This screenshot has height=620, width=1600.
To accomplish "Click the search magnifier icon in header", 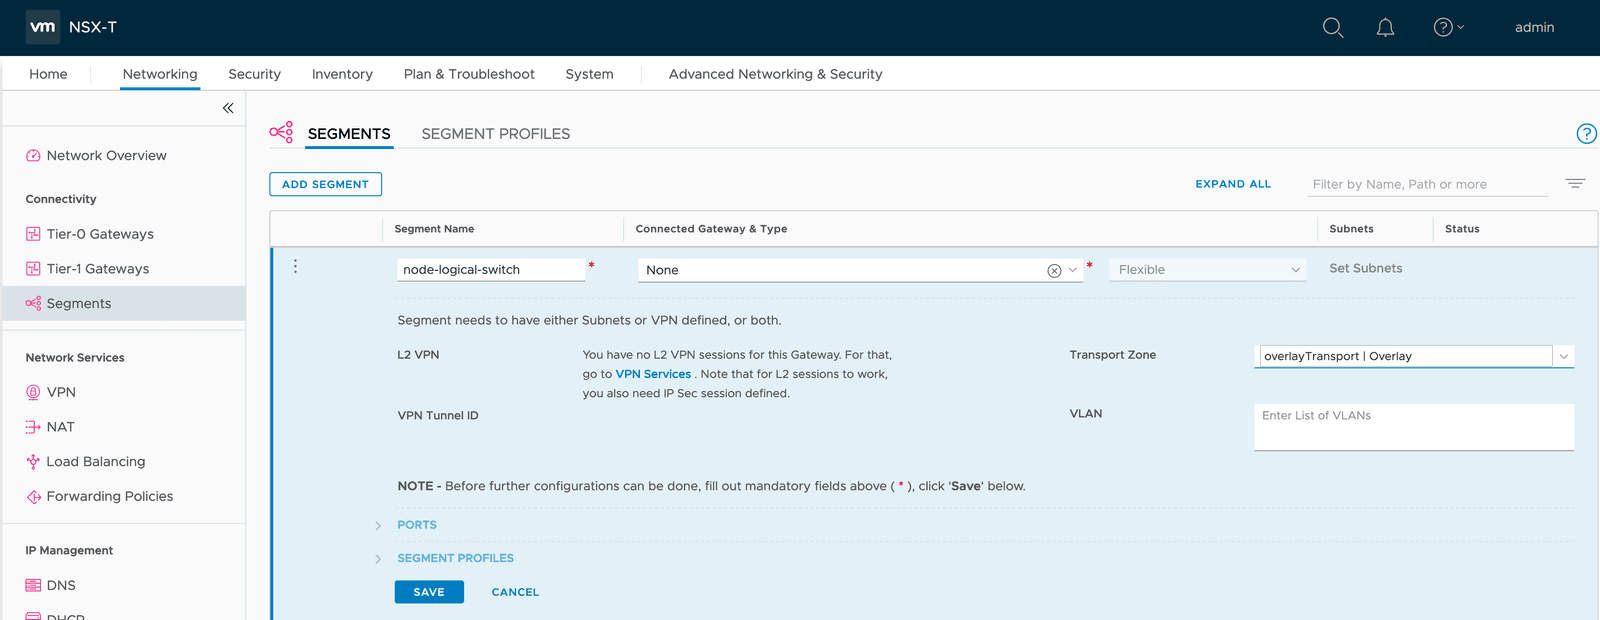I will tap(1333, 28).
